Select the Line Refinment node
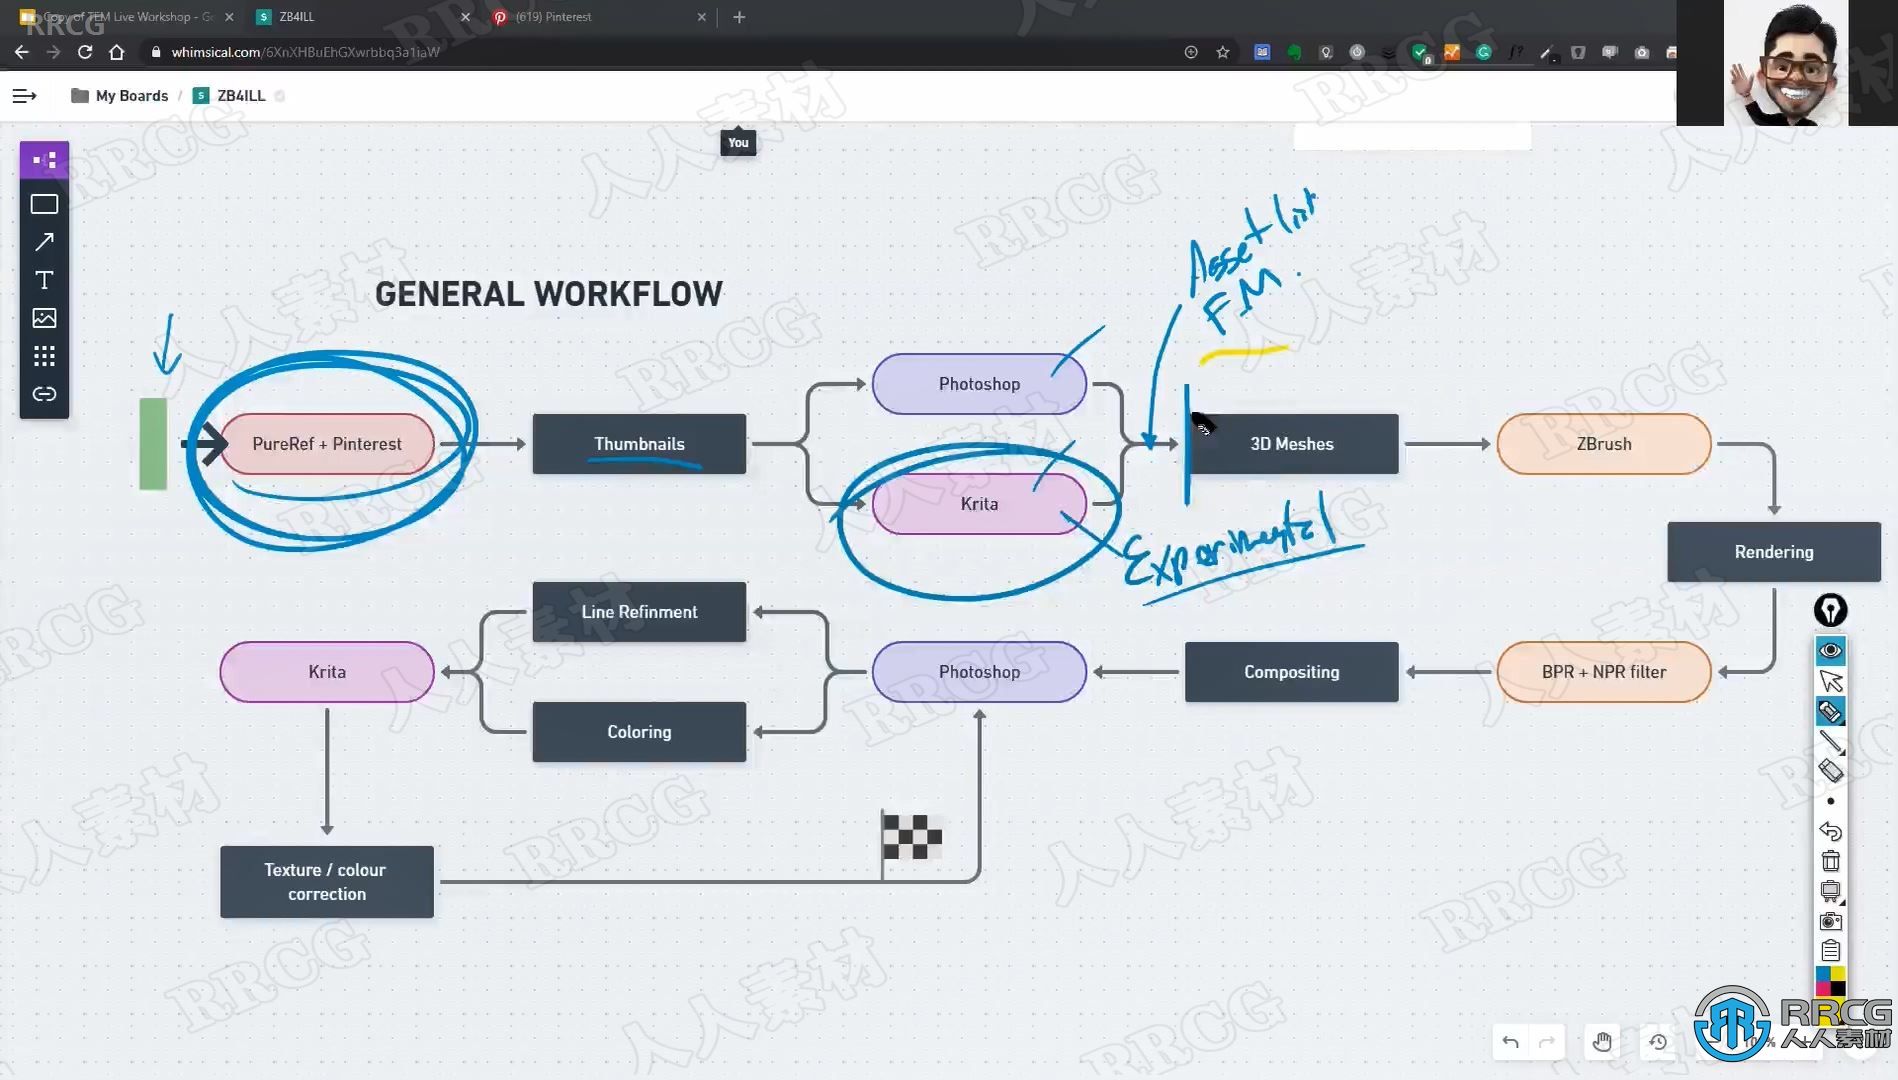1898x1080 pixels. click(639, 612)
